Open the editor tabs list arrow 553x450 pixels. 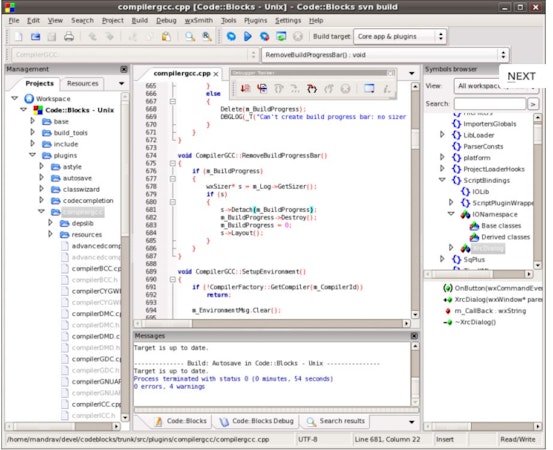tap(412, 73)
